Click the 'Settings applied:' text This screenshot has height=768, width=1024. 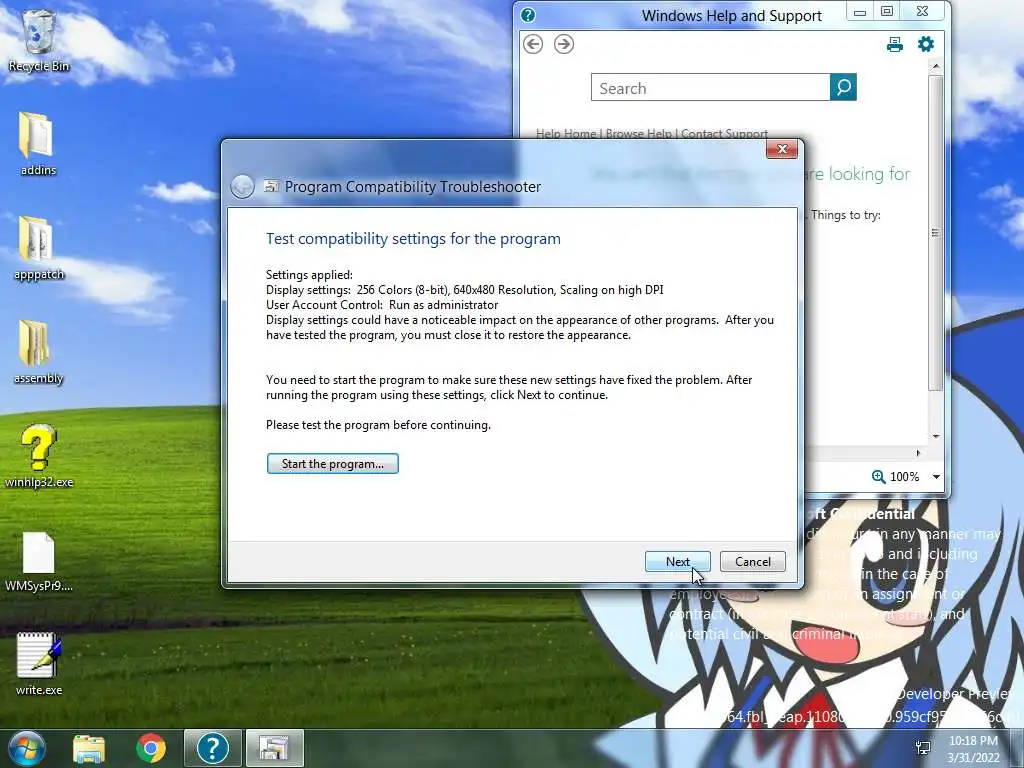click(309, 275)
